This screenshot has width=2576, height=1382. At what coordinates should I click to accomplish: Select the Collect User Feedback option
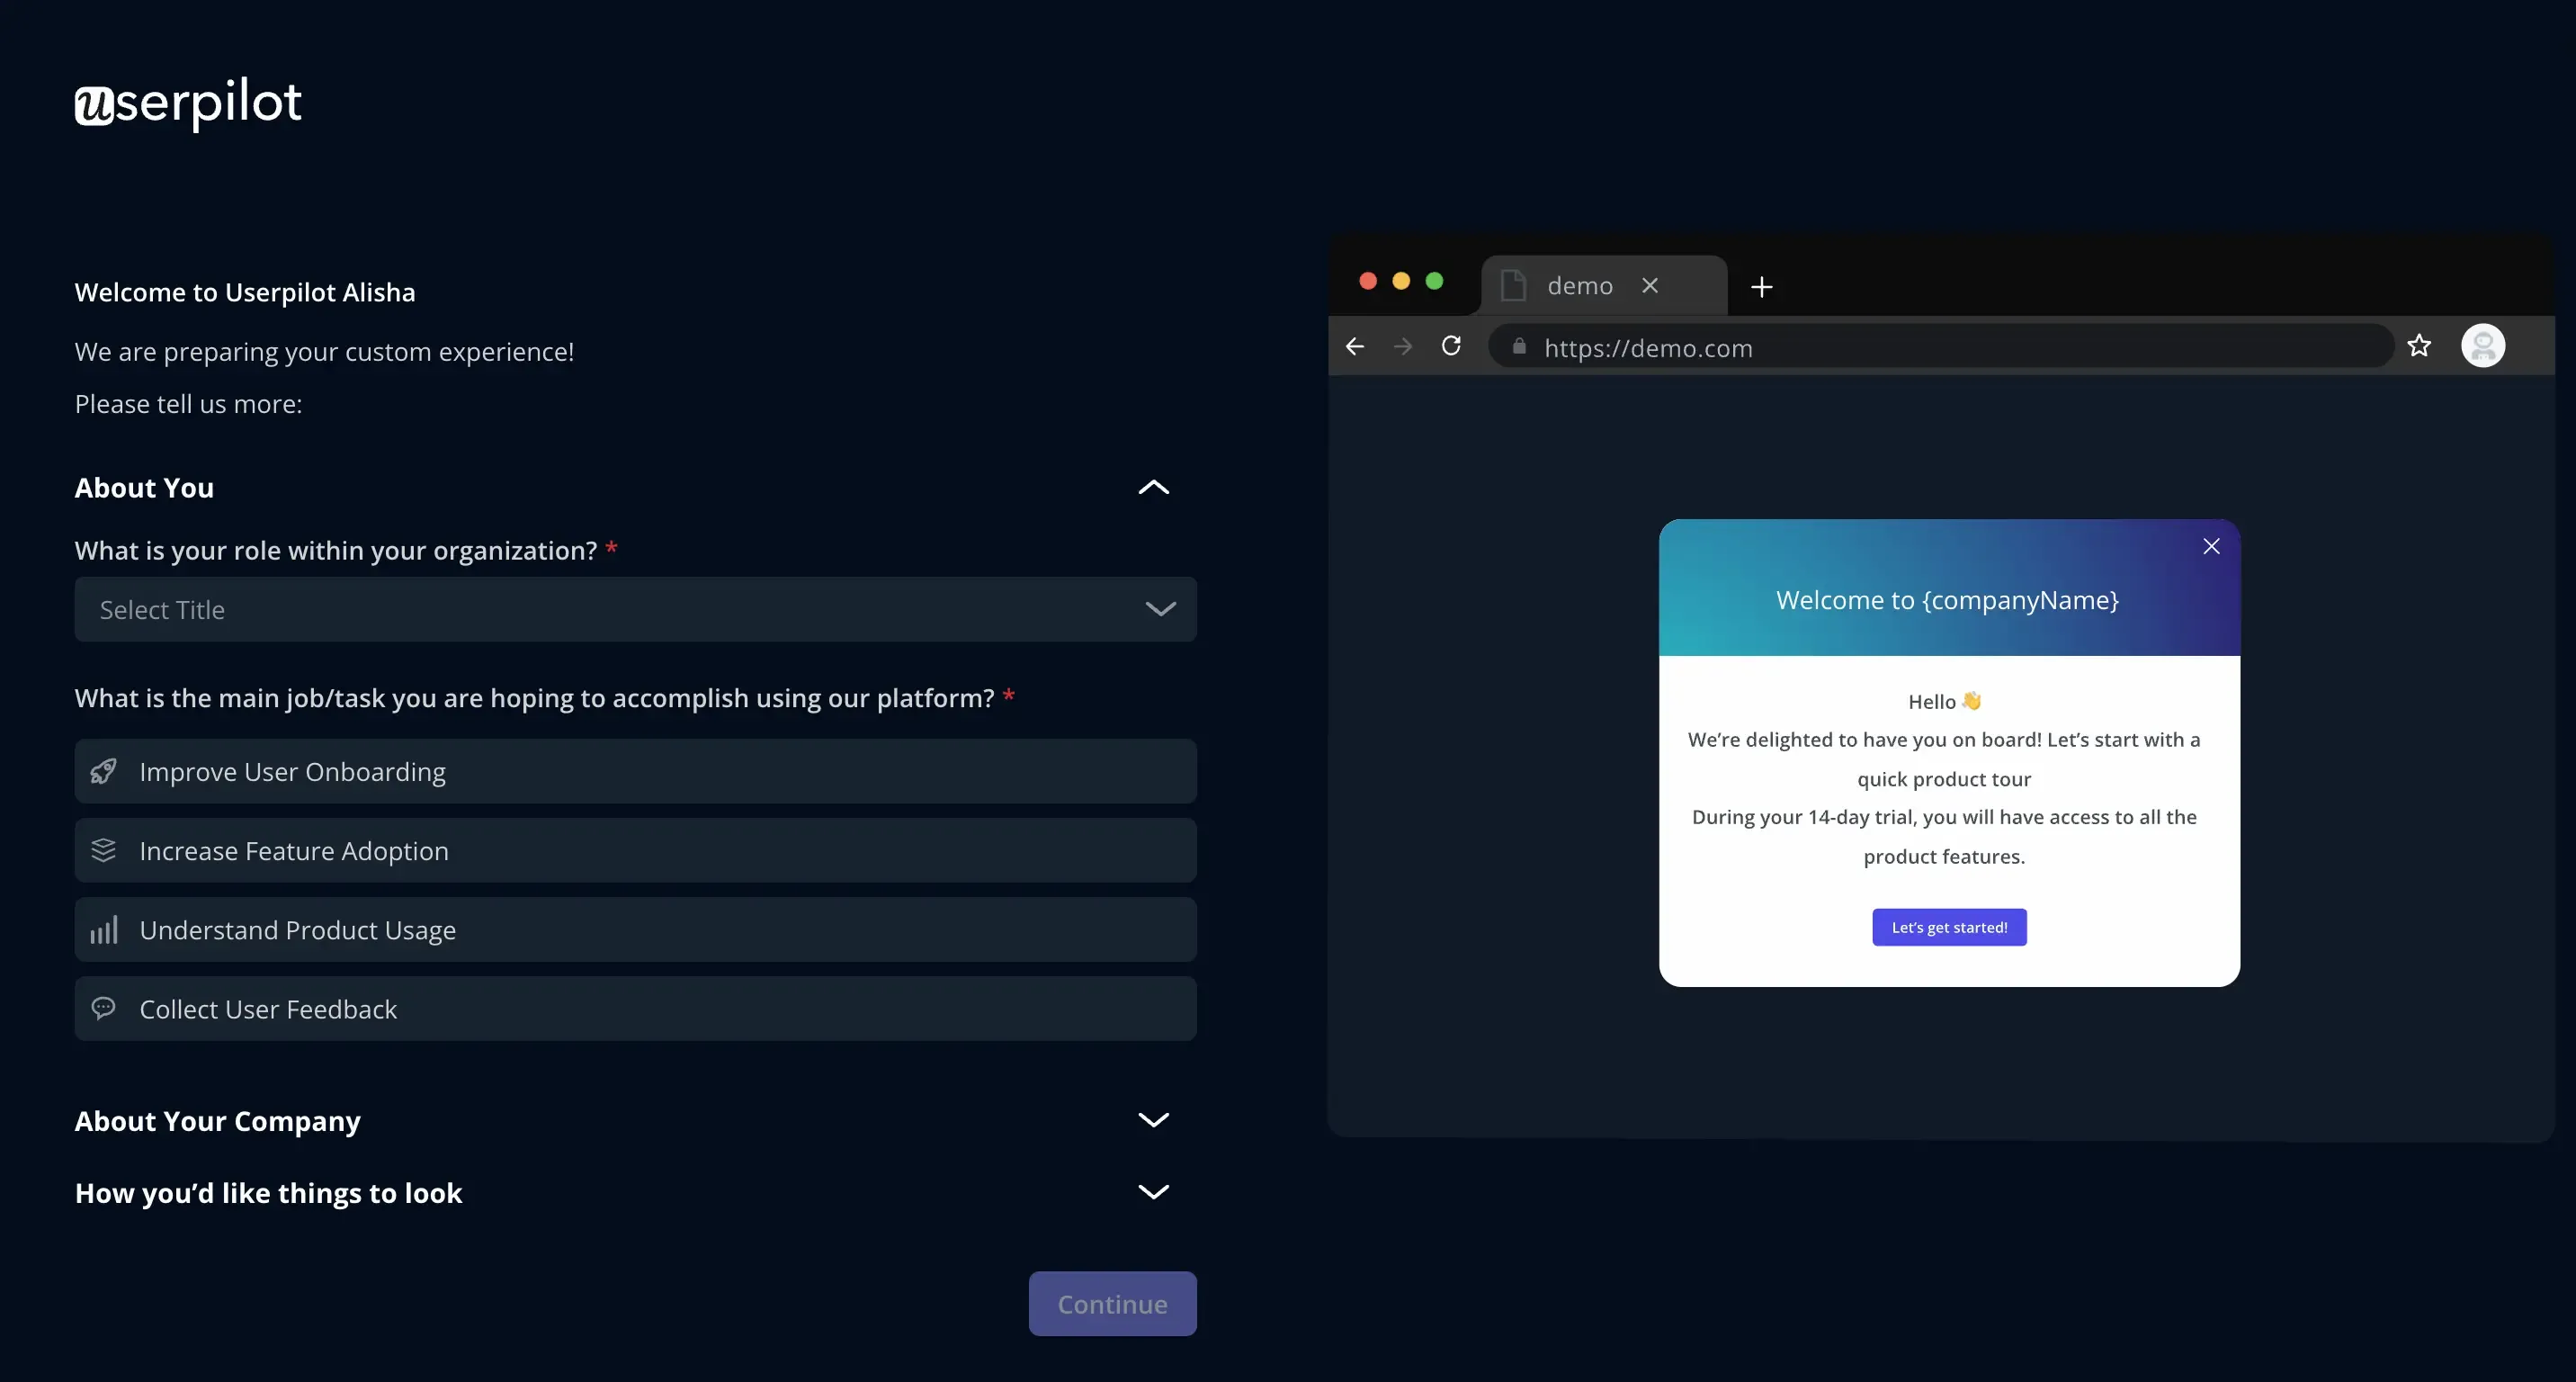click(635, 1008)
